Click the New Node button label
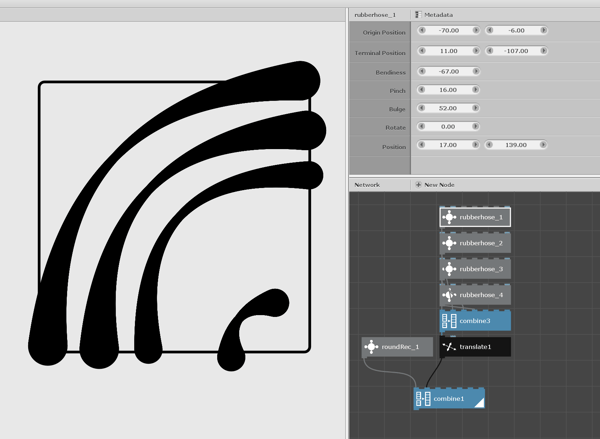This screenshot has height=439, width=600. point(439,184)
